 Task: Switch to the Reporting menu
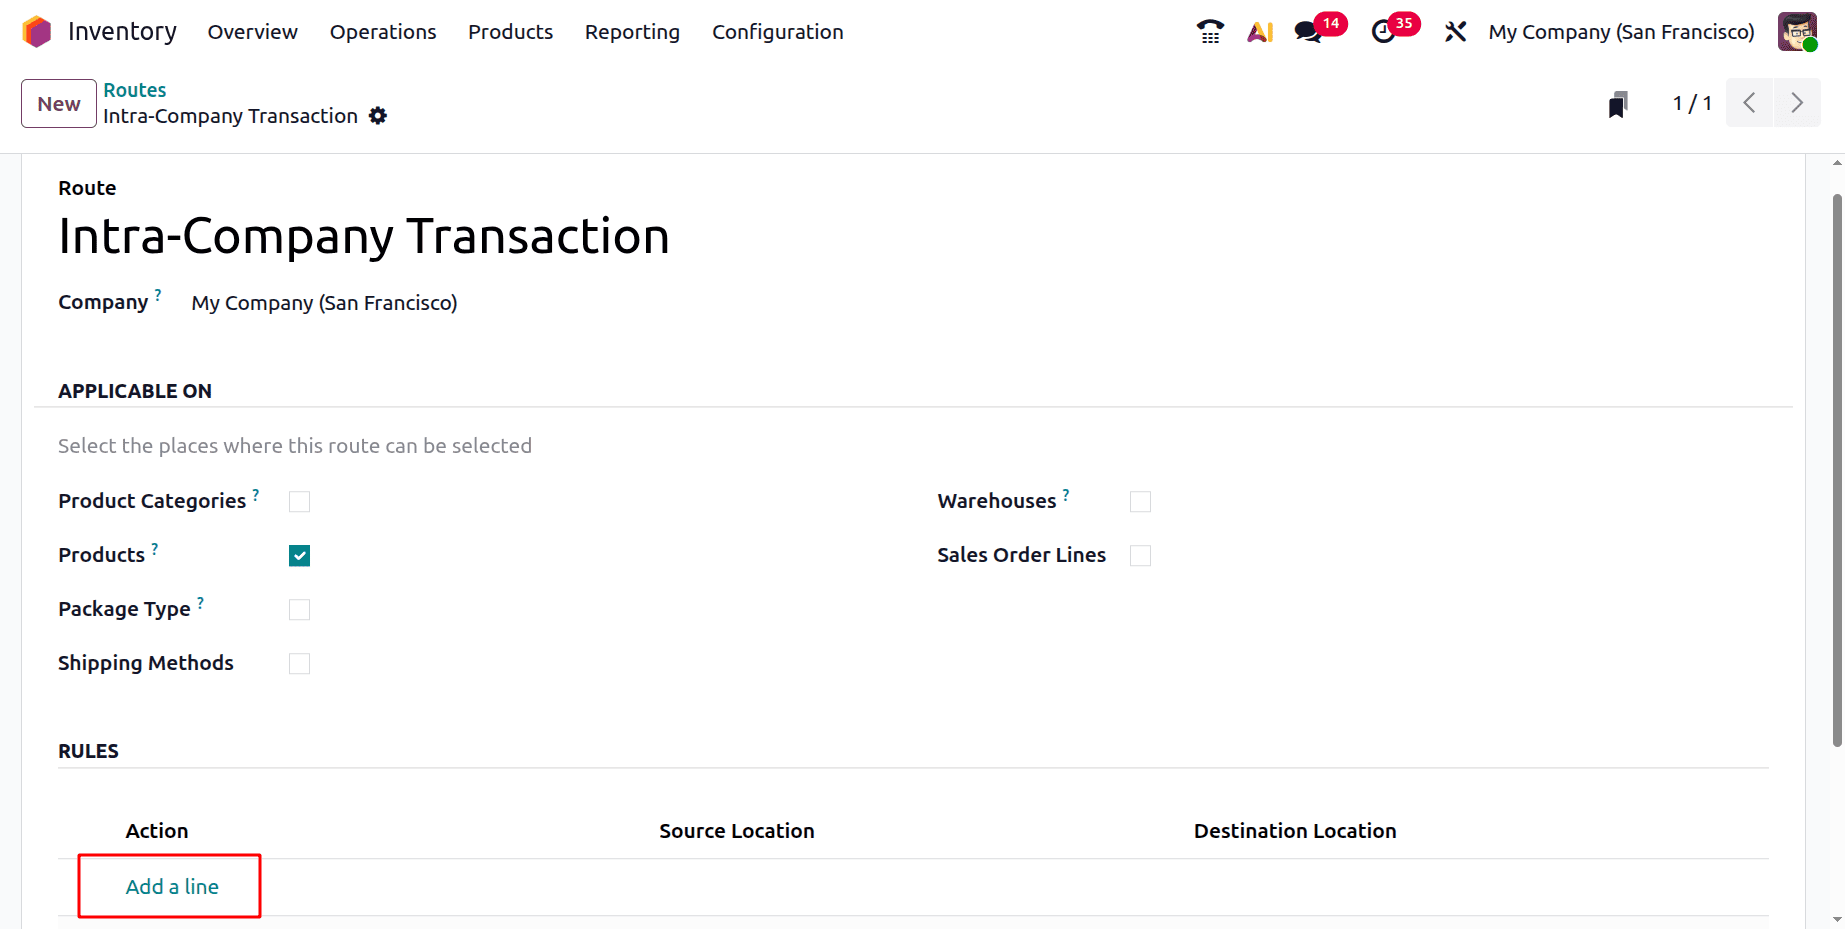click(632, 31)
